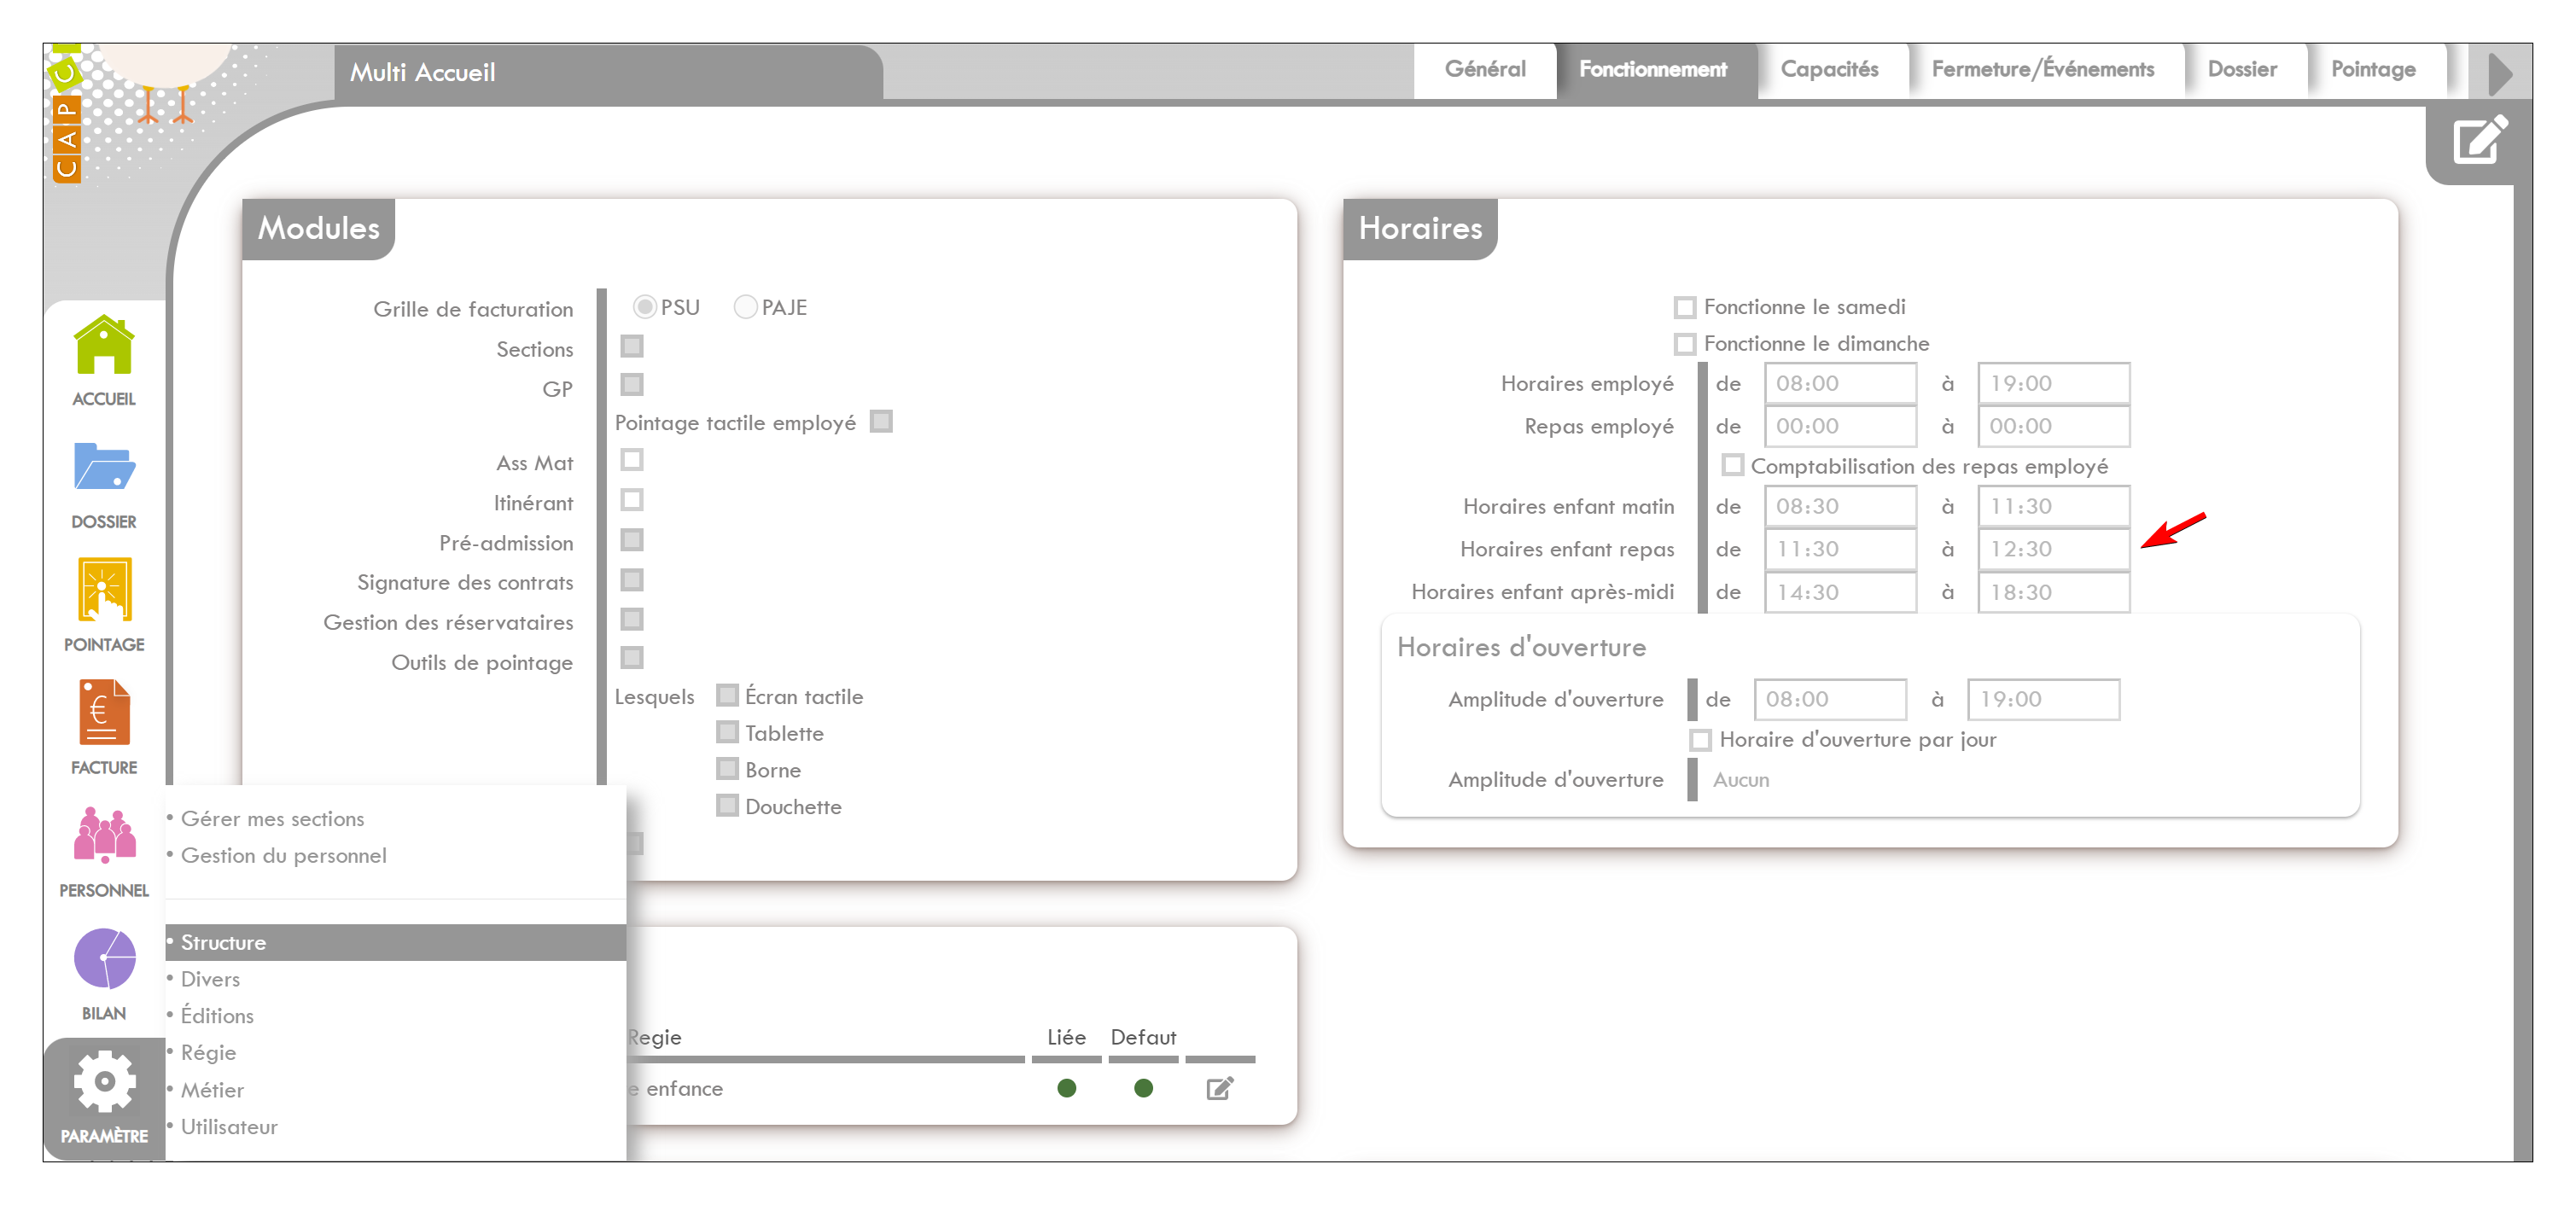Toggle the Pré-admission checkbox

click(632, 540)
